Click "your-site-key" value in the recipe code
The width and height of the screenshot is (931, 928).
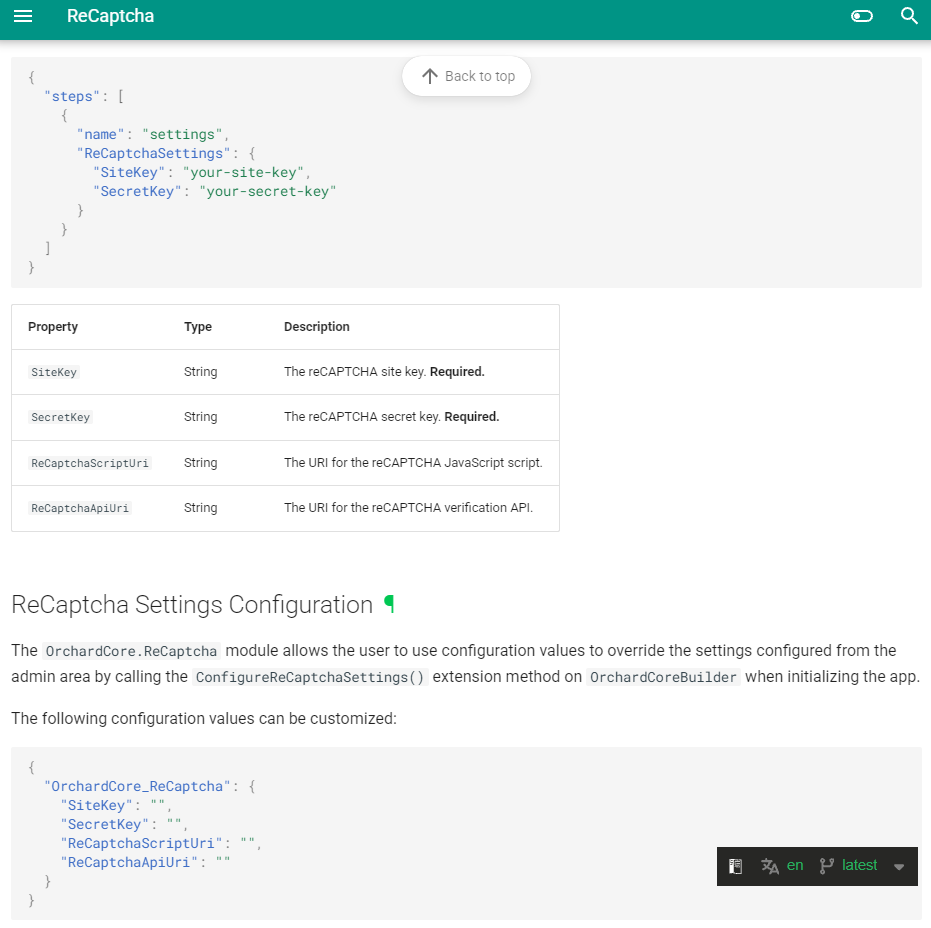(x=243, y=173)
